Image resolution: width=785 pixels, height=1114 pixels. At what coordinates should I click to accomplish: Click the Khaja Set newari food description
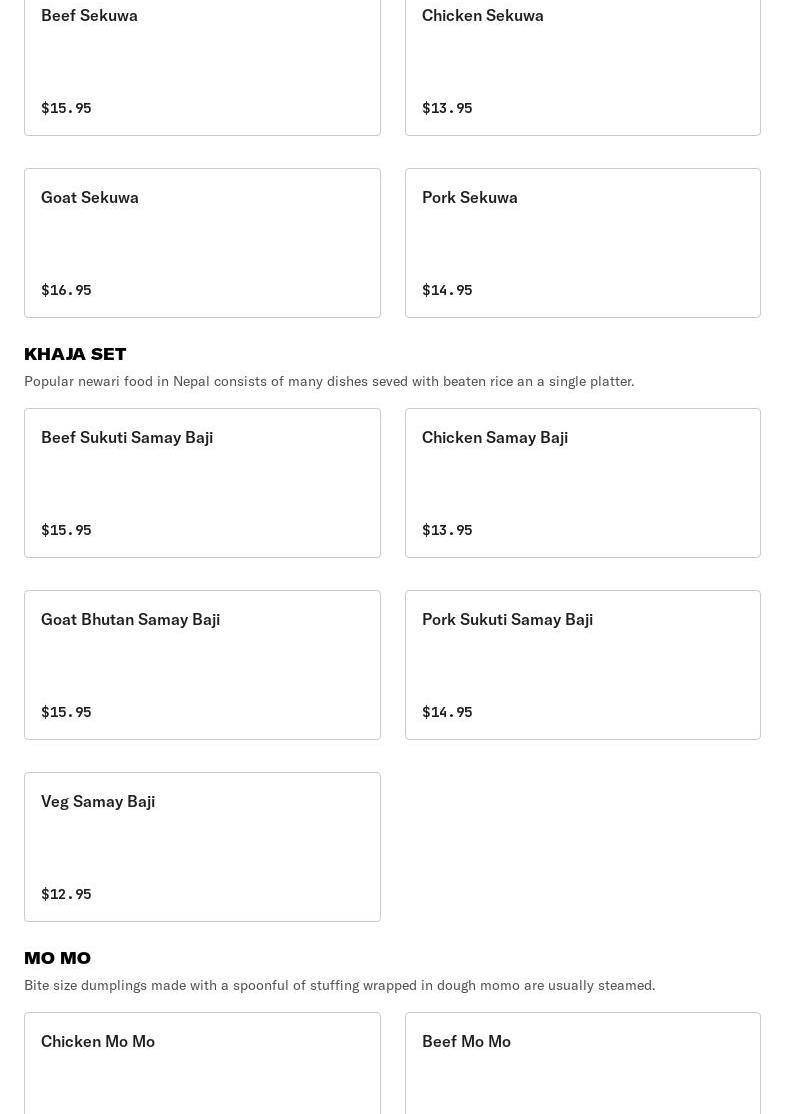(x=329, y=381)
